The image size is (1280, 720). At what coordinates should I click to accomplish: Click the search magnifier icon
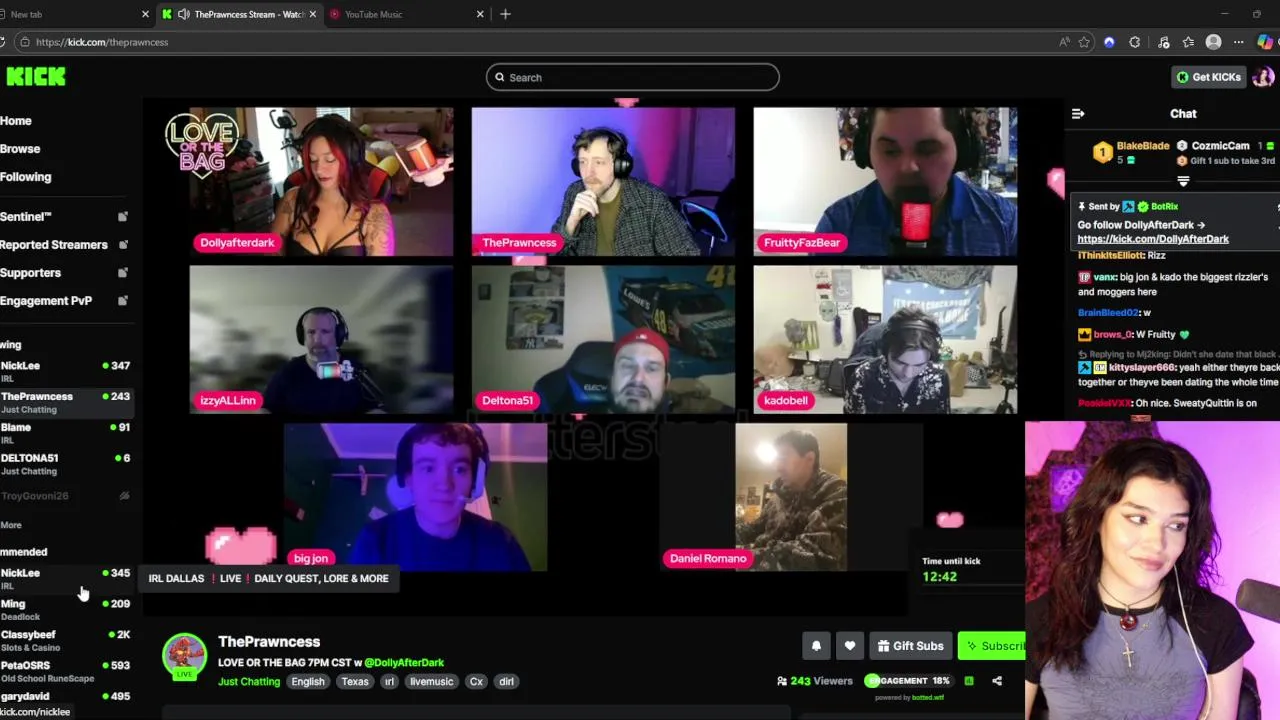click(500, 77)
